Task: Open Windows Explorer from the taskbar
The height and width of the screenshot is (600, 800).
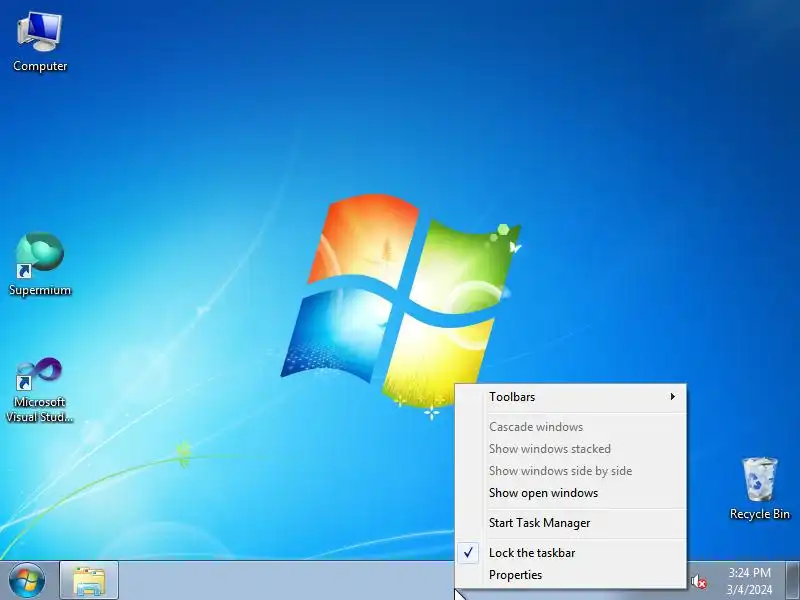Action: (89, 581)
